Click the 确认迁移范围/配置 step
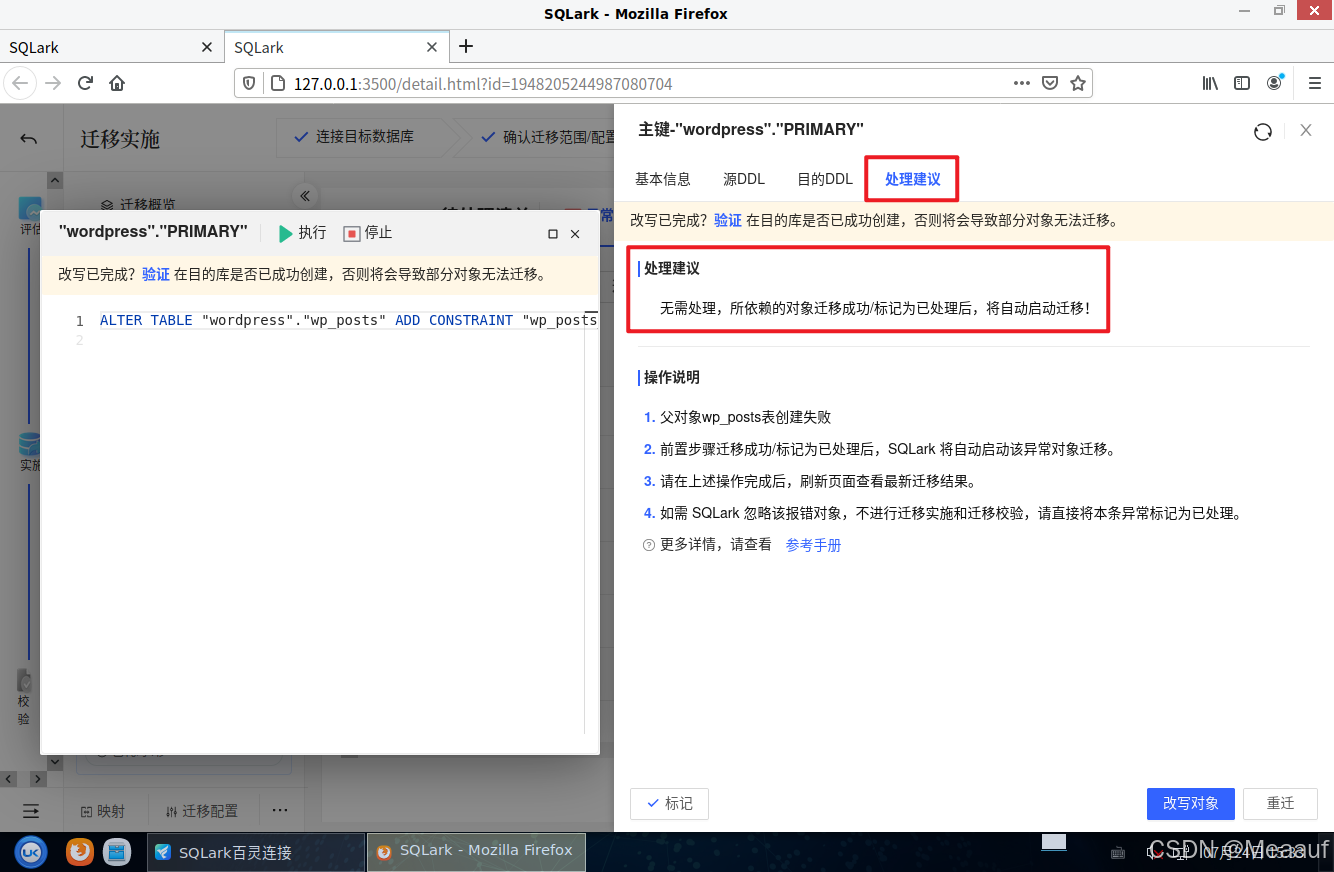The height and width of the screenshot is (872, 1334). (550, 137)
